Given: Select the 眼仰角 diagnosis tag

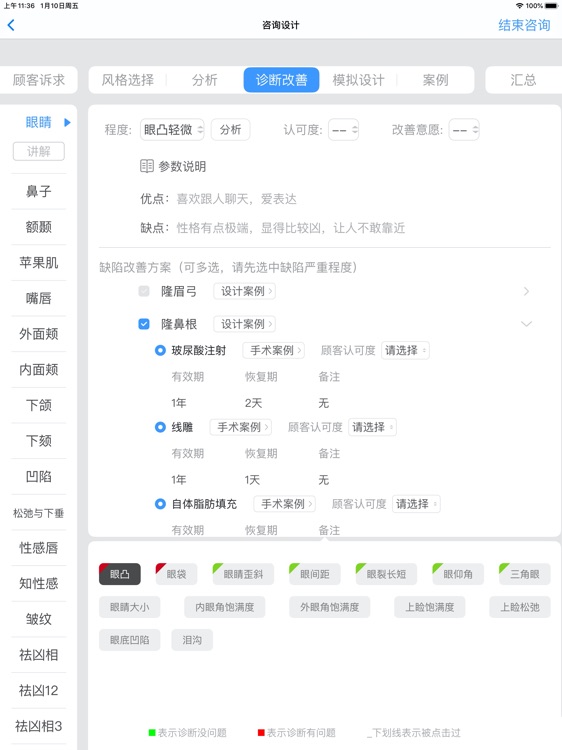Looking at the screenshot, I should (x=458, y=574).
